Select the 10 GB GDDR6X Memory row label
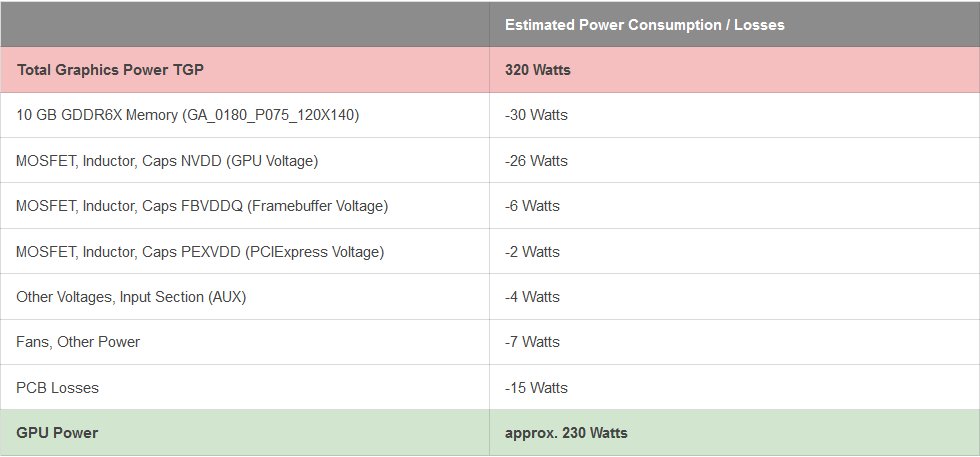Viewport: 980px width, 457px height. (x=187, y=115)
